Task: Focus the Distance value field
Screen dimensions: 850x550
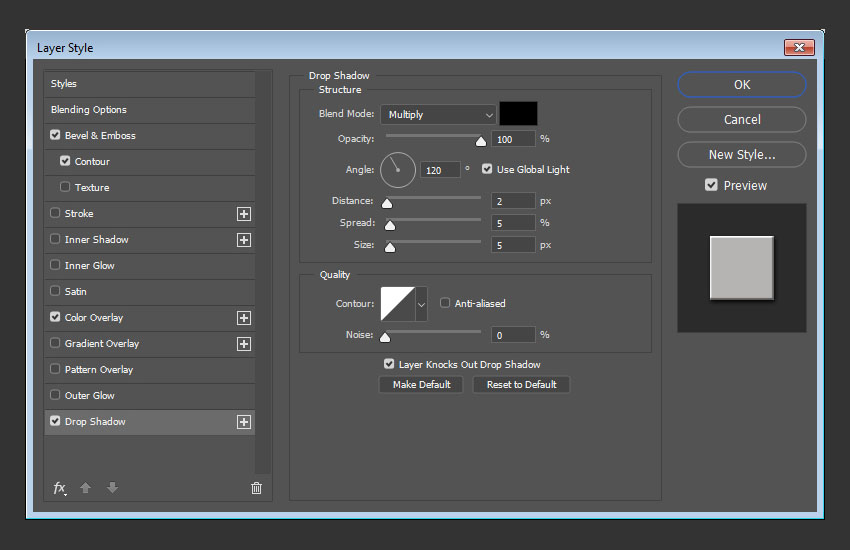Action: pos(513,201)
